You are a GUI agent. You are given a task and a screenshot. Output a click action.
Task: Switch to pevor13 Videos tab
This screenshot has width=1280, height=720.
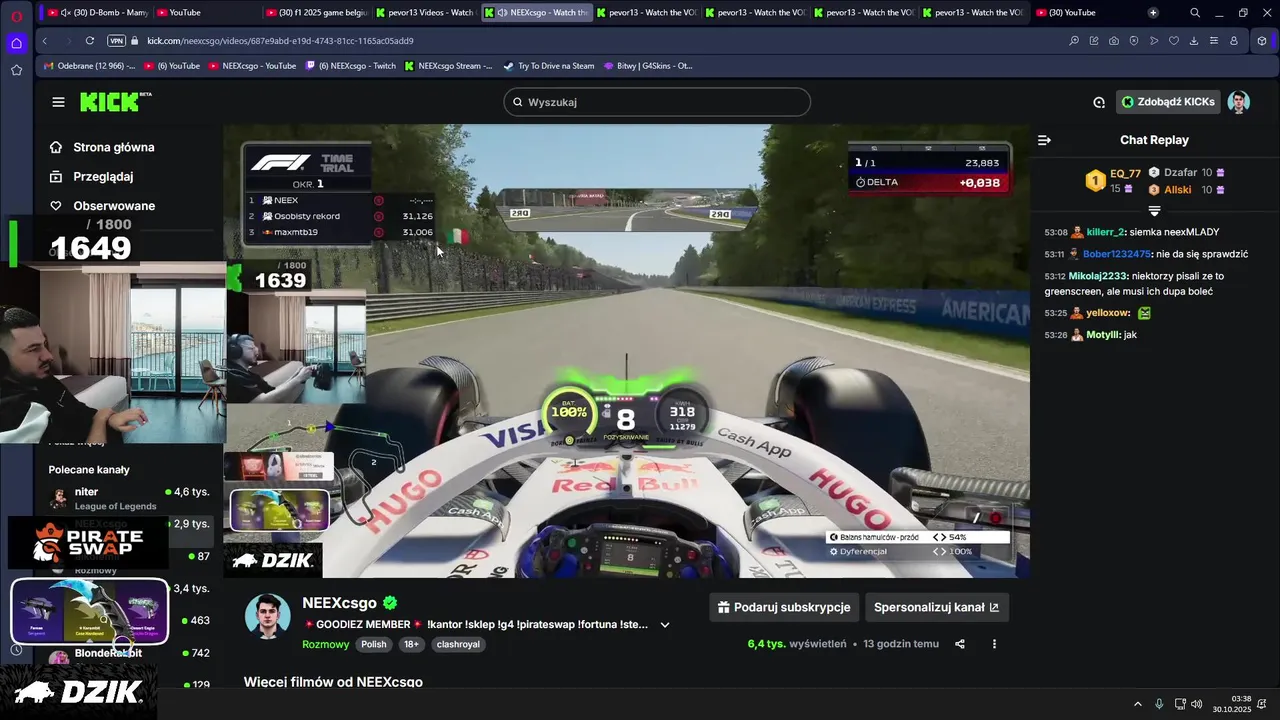pyautogui.click(x=426, y=13)
